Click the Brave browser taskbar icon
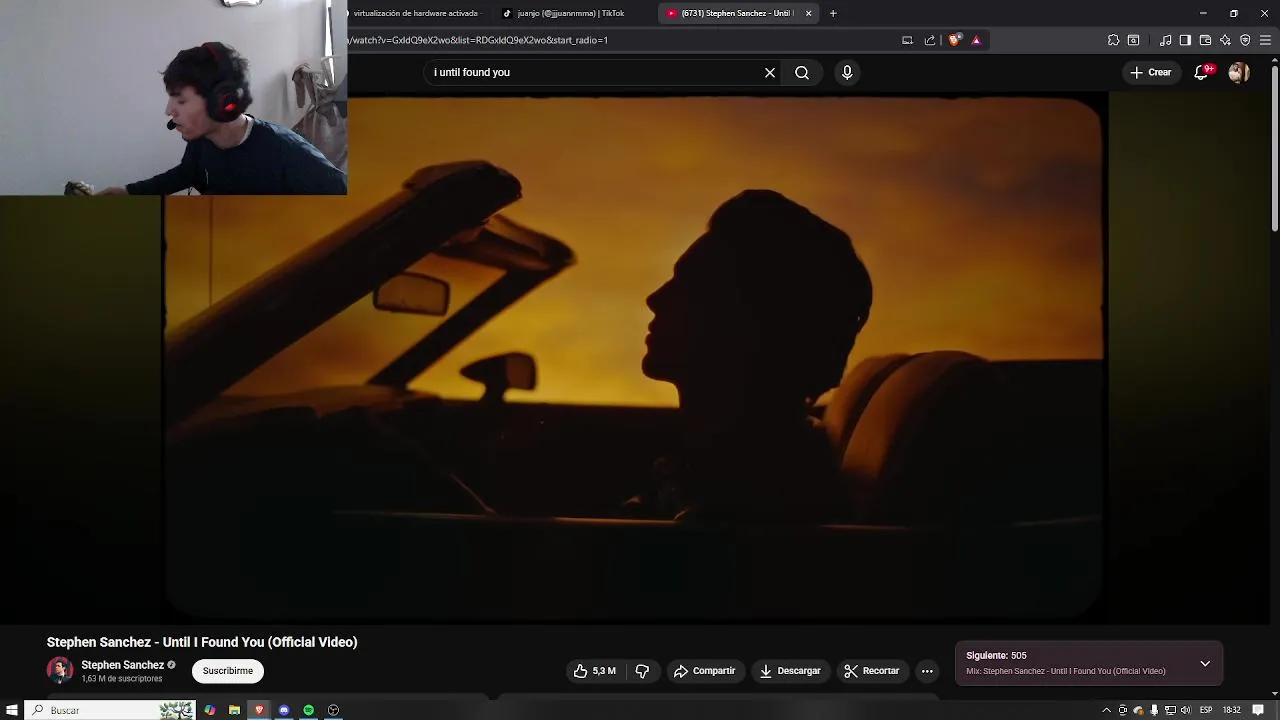Screen dimensions: 1280x720 pos(259,710)
